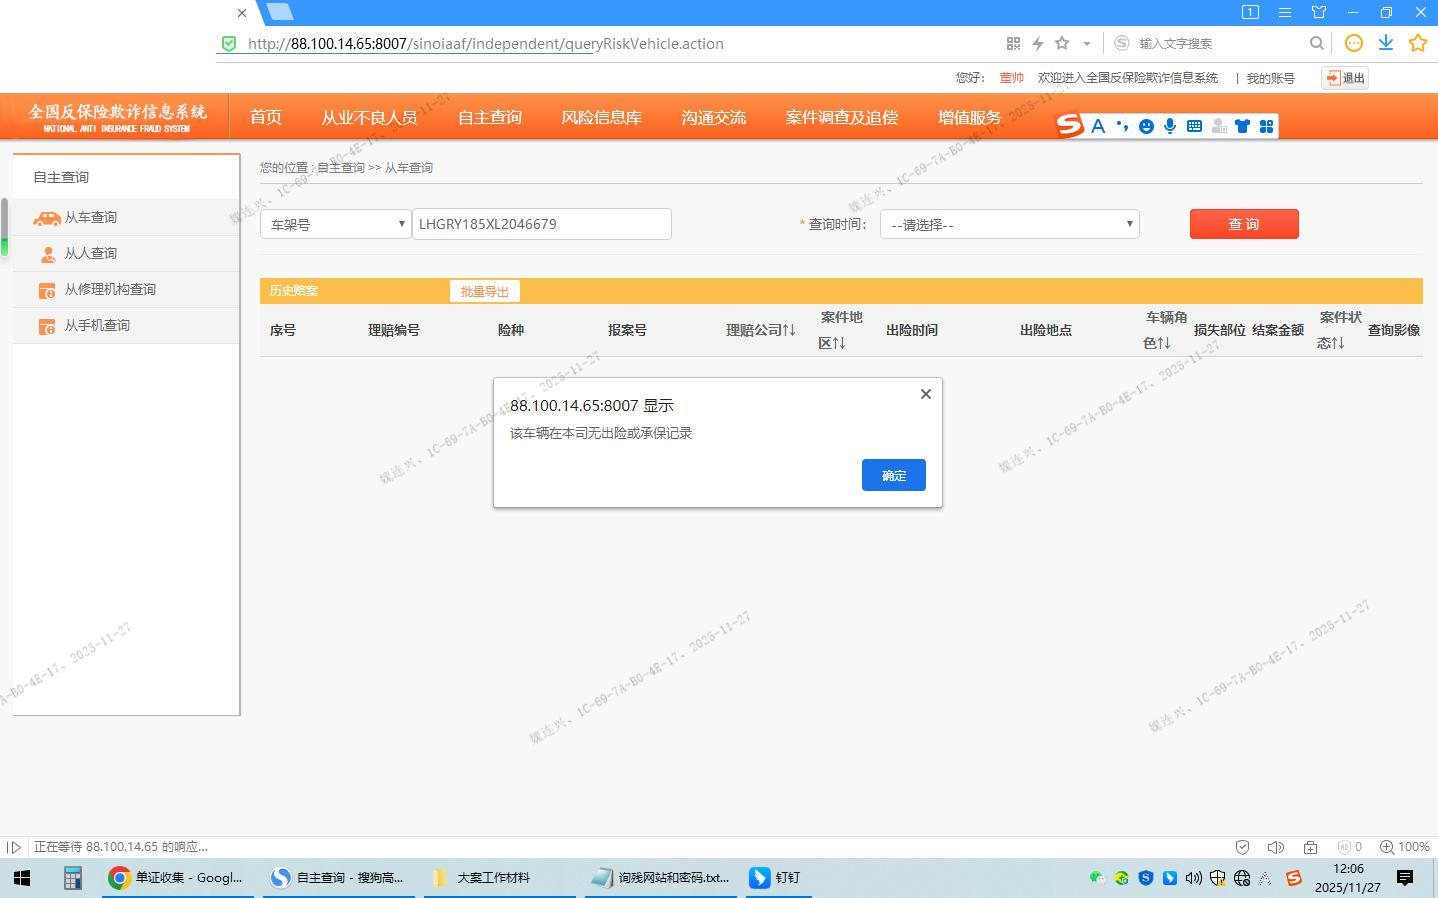
Task: Click the Sogou input microphone icon
Action: (x=1170, y=126)
